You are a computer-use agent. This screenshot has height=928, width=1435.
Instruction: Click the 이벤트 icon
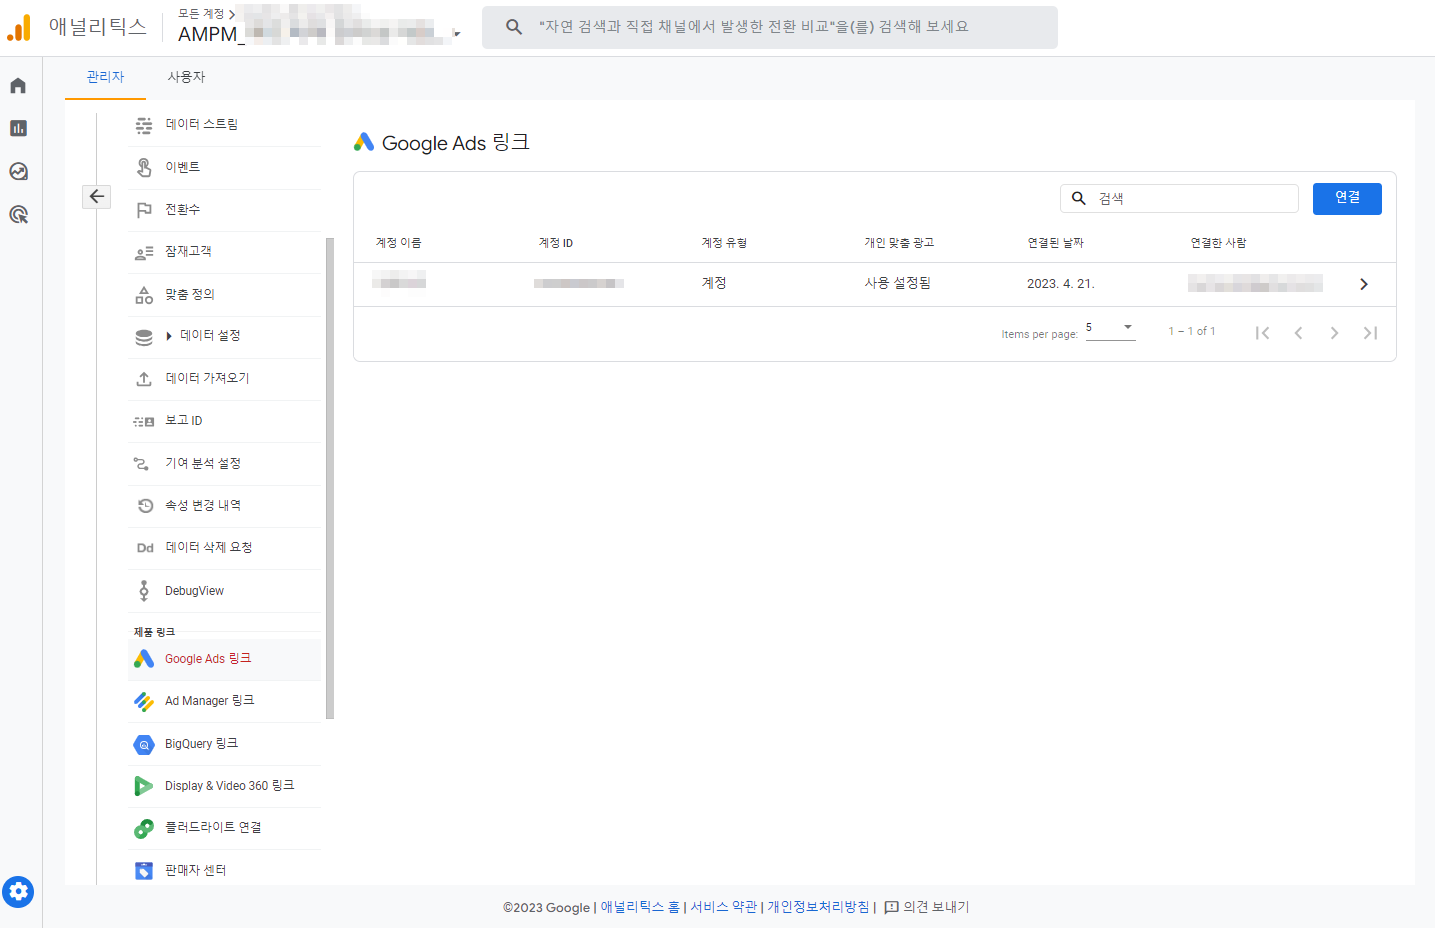(144, 167)
